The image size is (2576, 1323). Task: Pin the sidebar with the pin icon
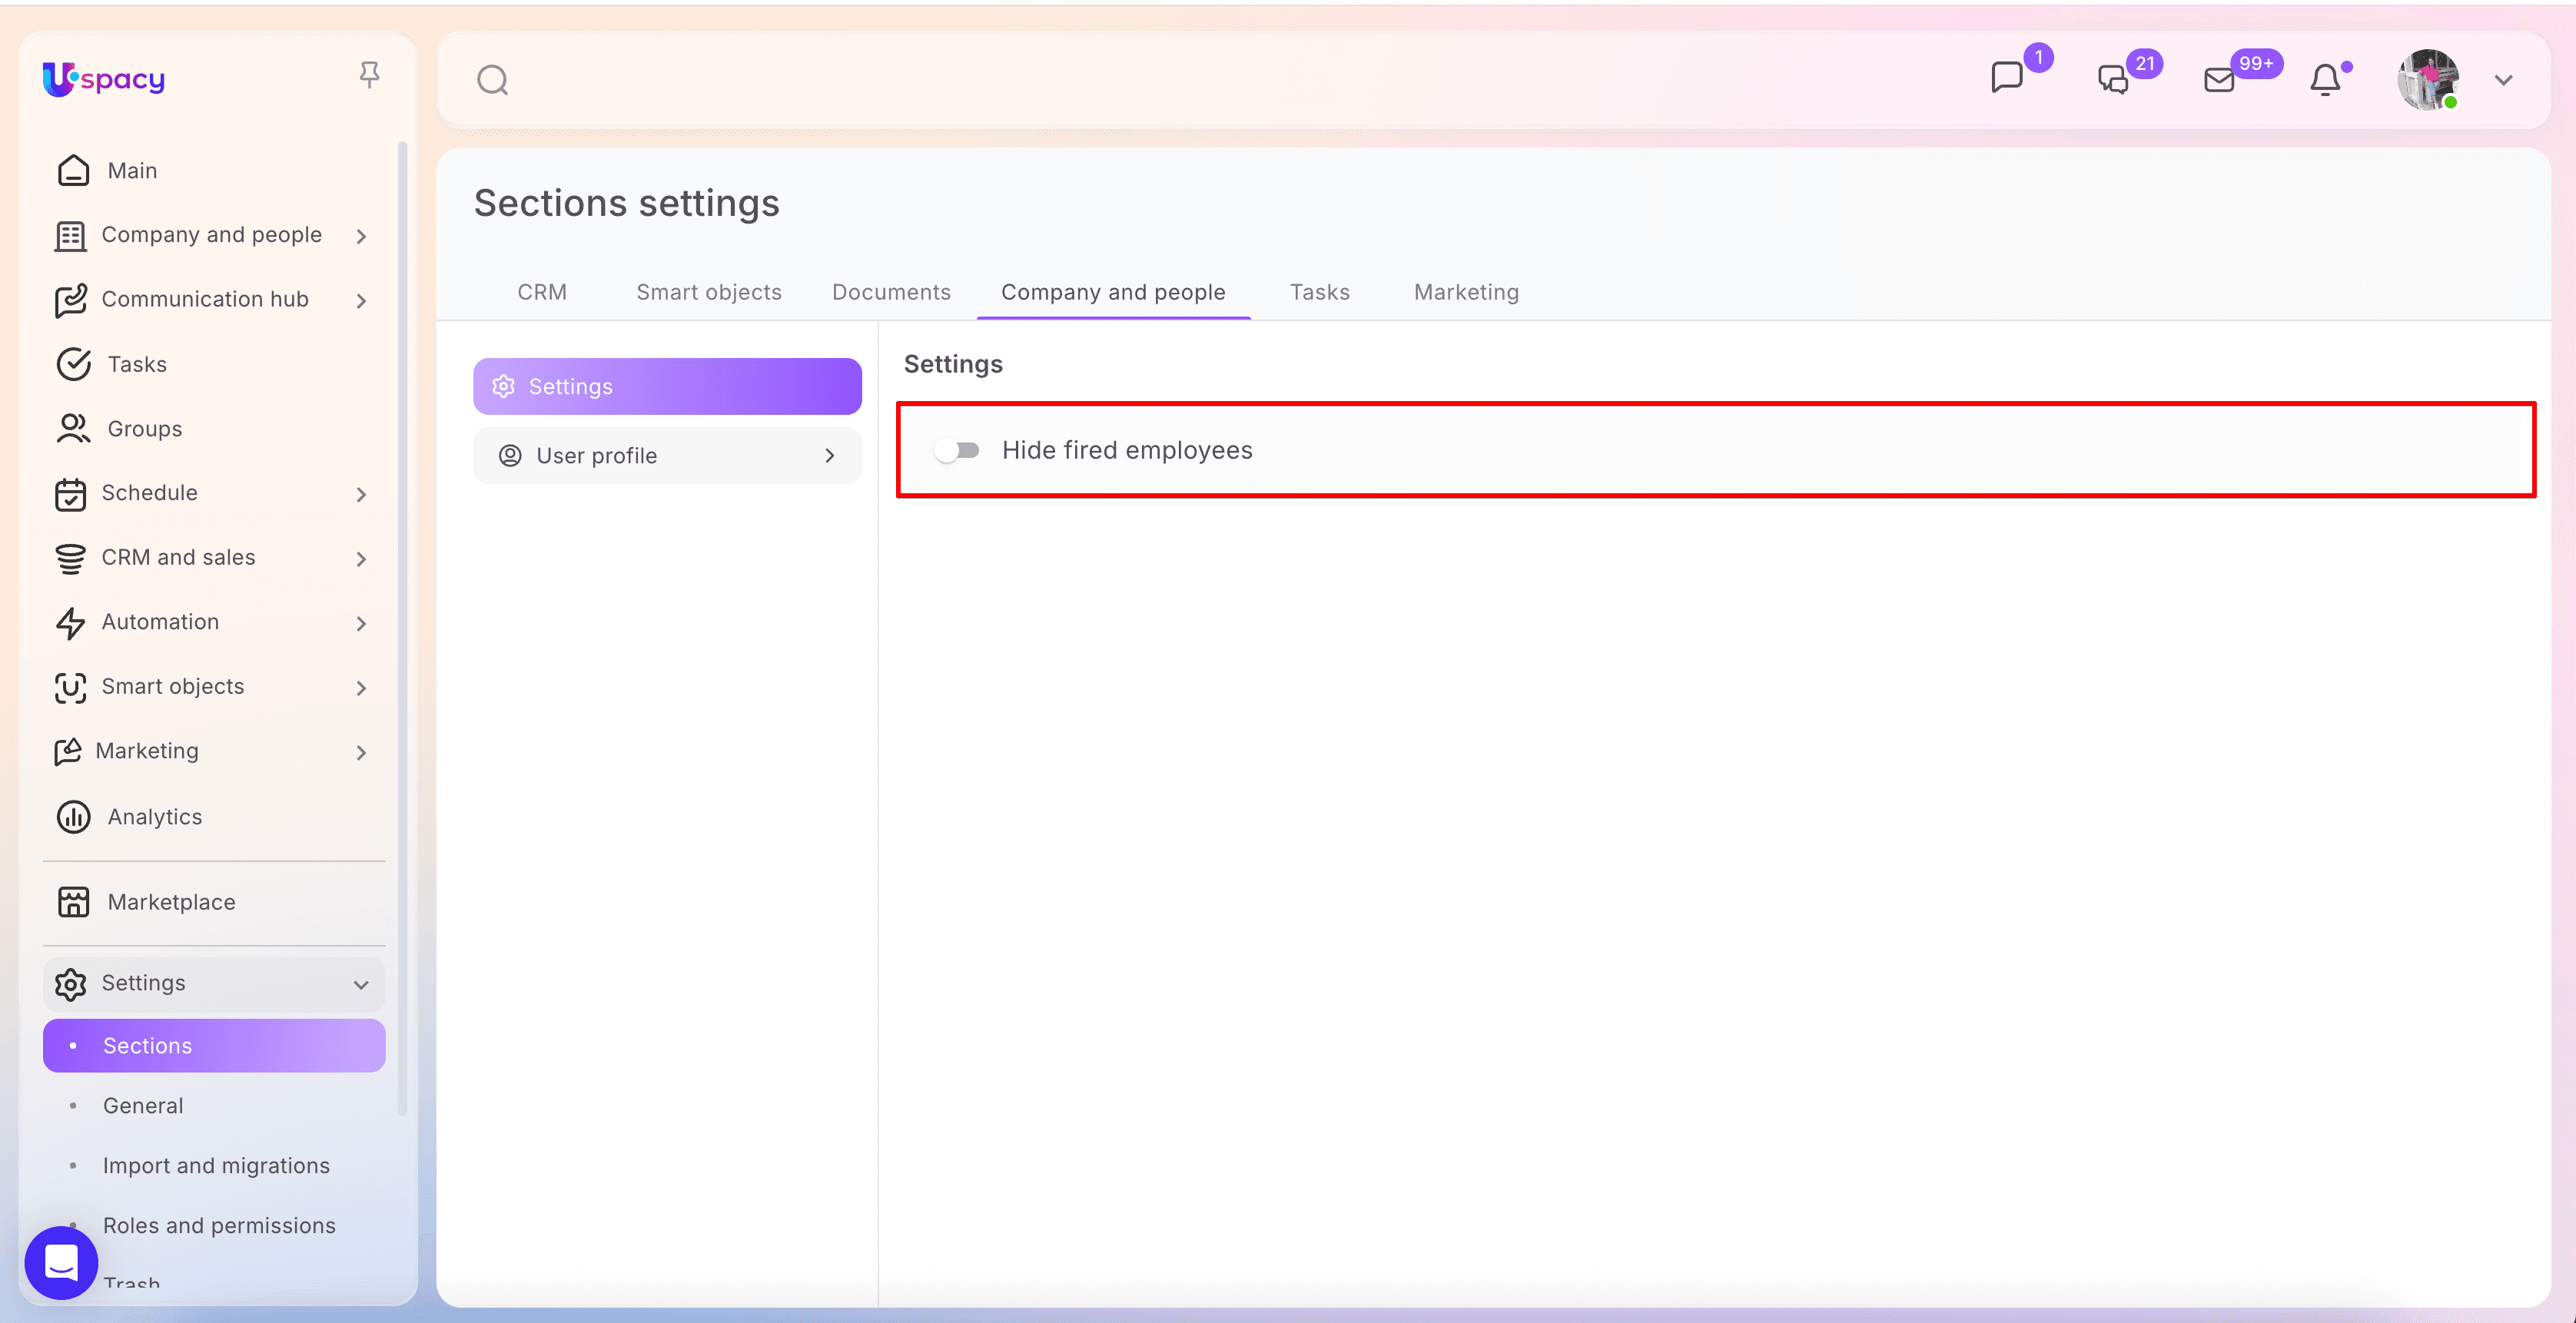[x=369, y=75]
